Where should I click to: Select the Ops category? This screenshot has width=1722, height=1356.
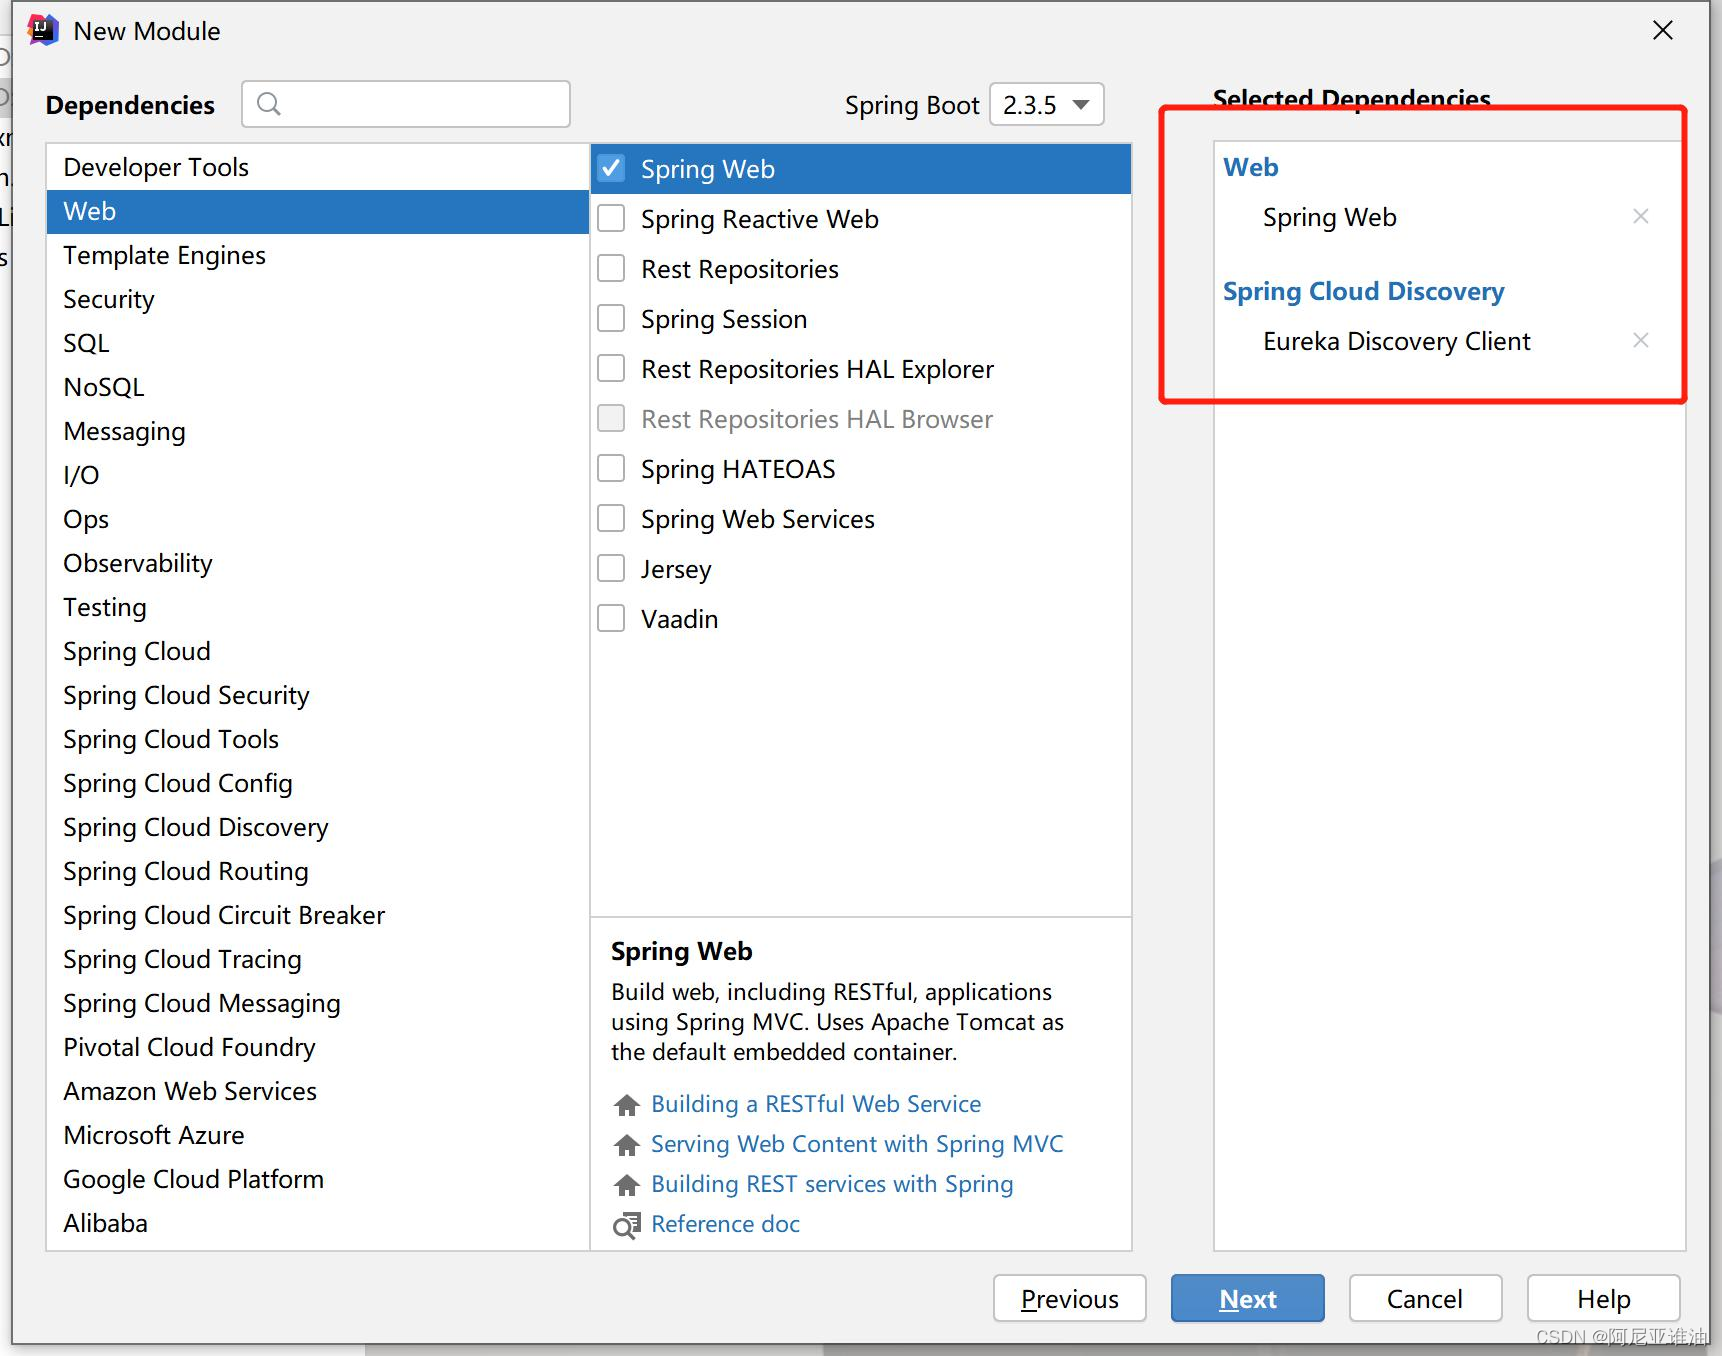(317, 519)
